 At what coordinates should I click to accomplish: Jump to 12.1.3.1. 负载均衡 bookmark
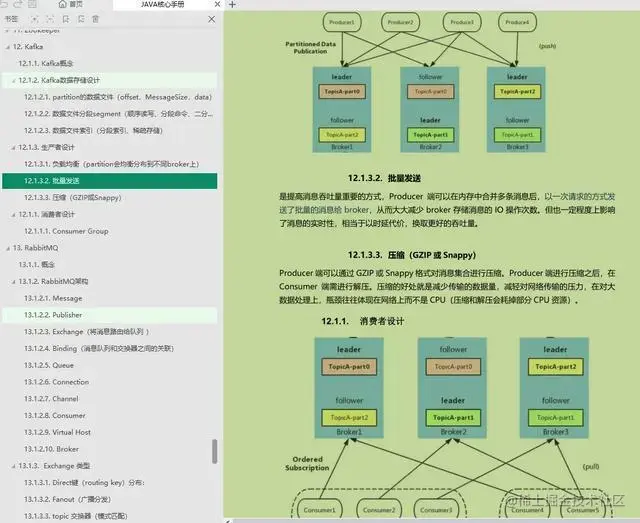pos(111,164)
